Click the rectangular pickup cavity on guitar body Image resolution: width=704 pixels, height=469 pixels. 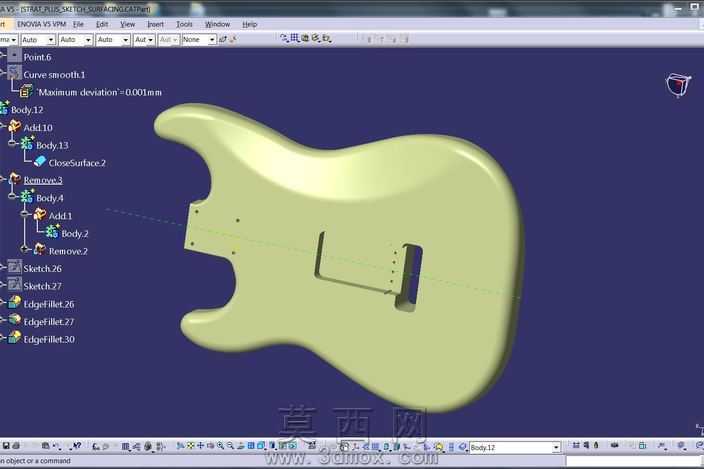click(x=409, y=278)
